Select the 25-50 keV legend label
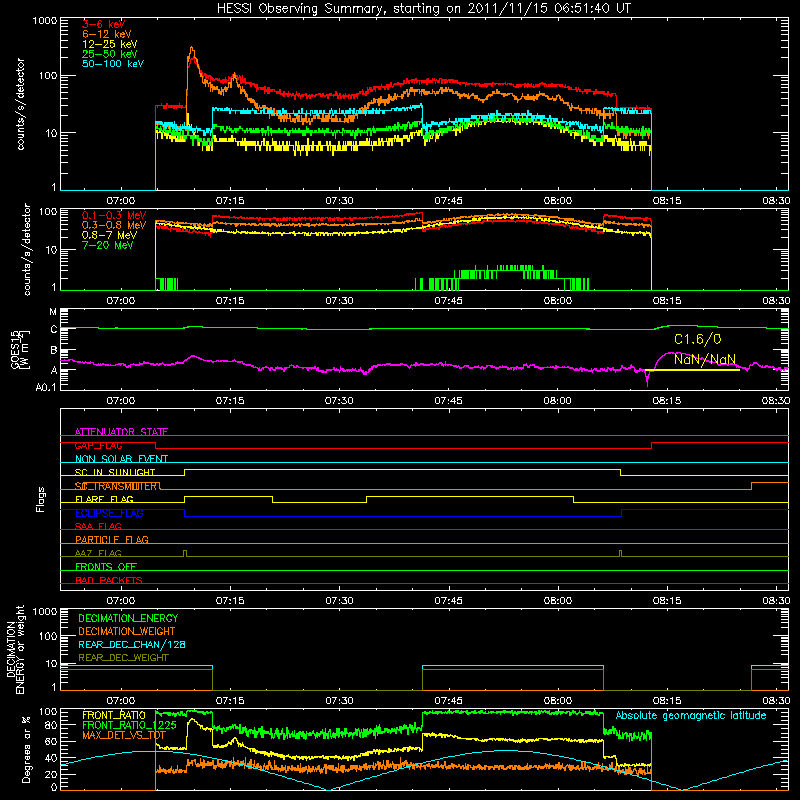 pos(110,54)
